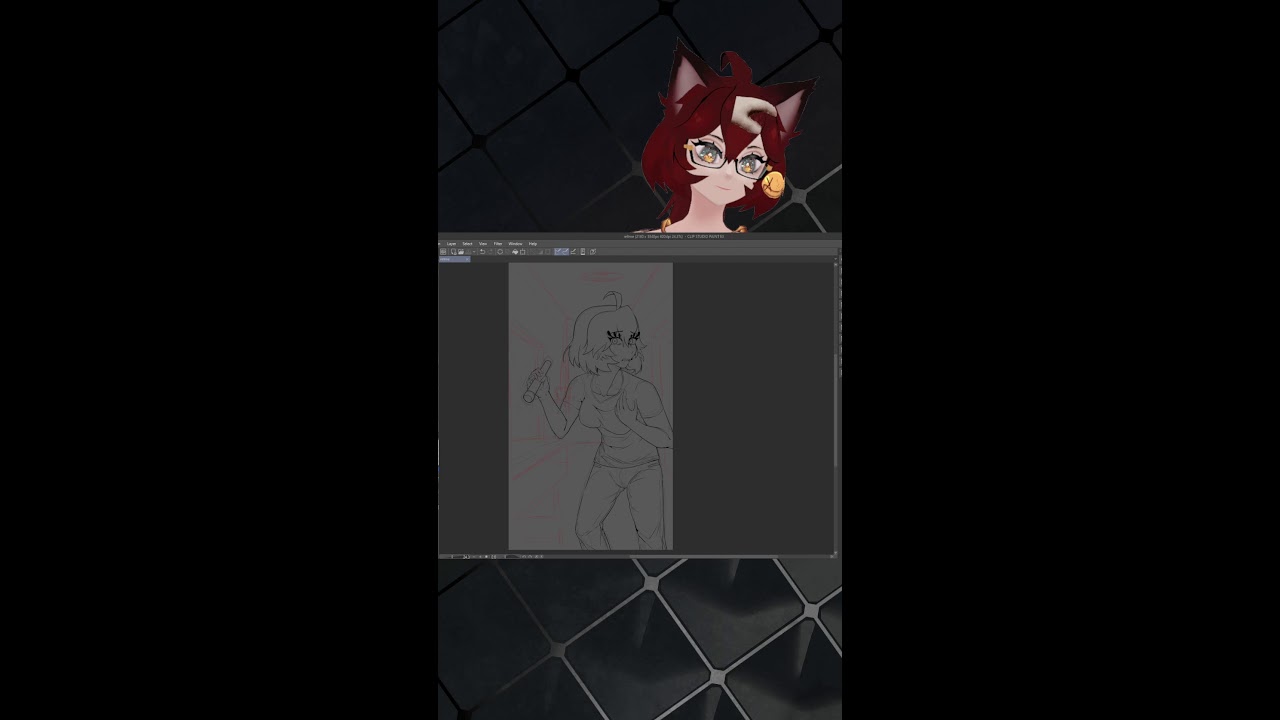Click the New document icon
Image resolution: width=1280 pixels, height=720 pixels.
point(454,252)
